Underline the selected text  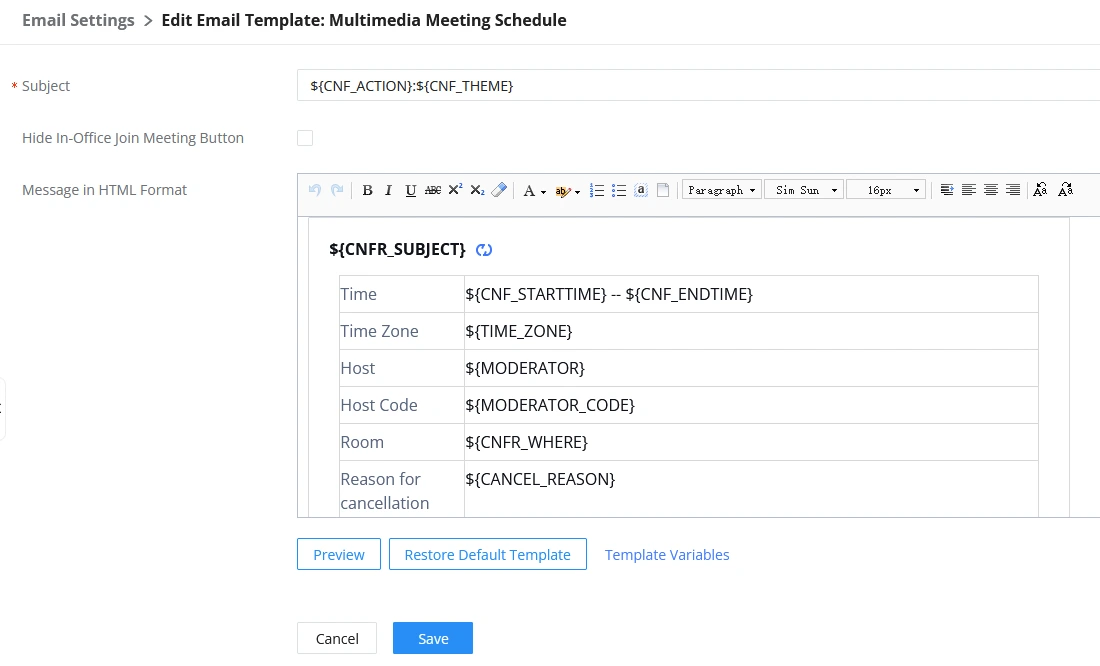[x=410, y=190]
